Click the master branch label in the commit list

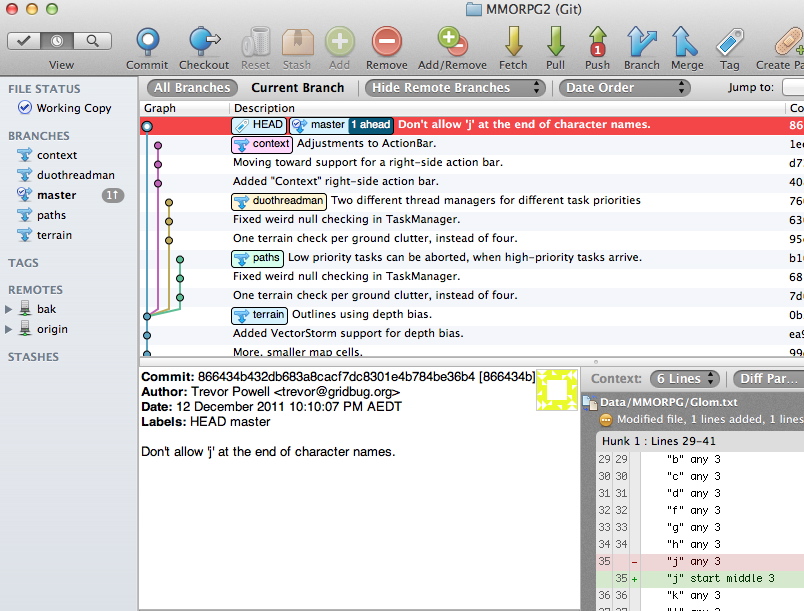click(x=319, y=125)
